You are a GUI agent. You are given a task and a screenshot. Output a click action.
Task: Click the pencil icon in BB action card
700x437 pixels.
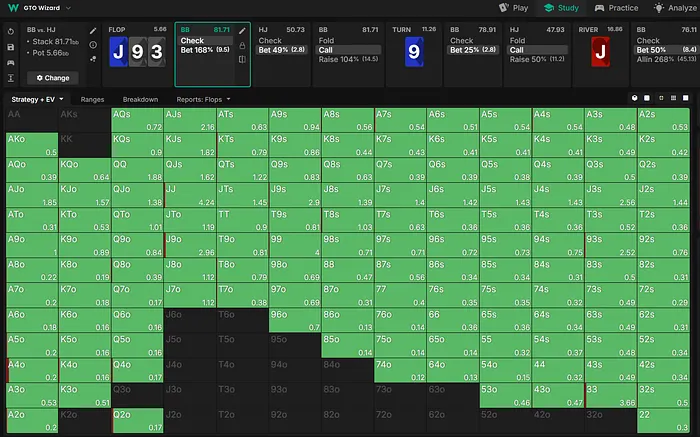coord(242,31)
